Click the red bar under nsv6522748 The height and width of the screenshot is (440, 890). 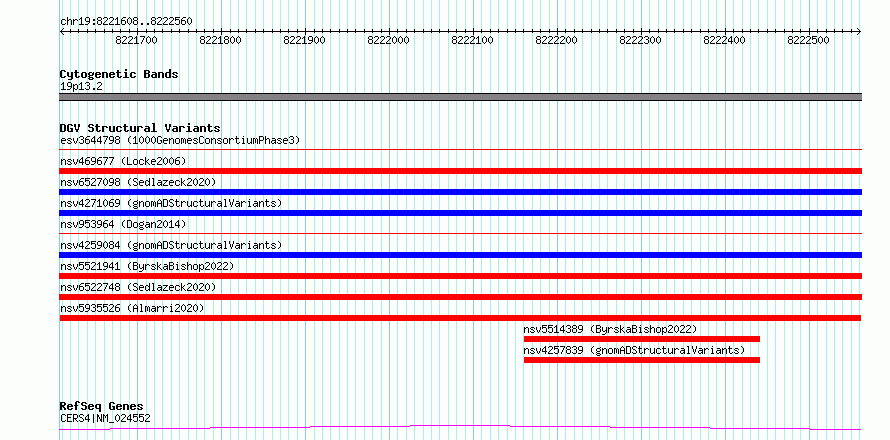point(461,297)
